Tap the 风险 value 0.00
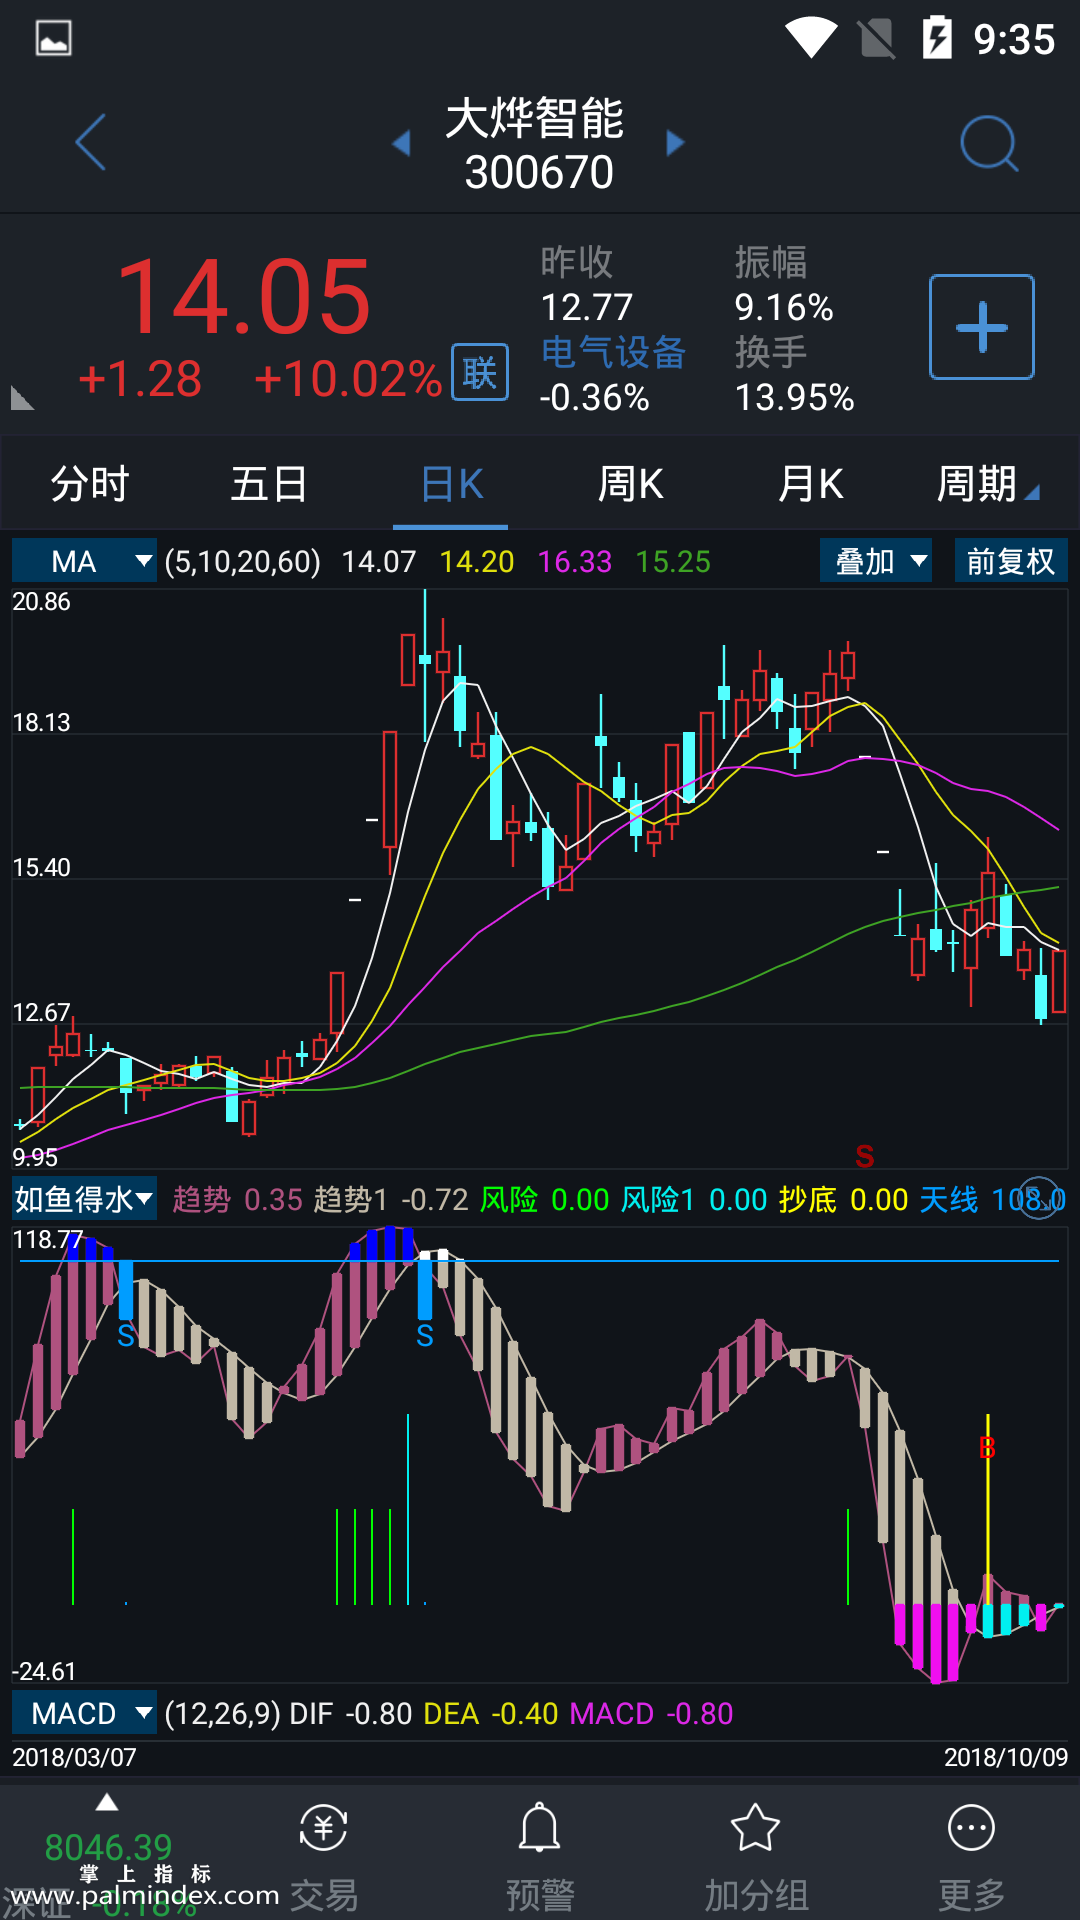 tap(580, 1199)
